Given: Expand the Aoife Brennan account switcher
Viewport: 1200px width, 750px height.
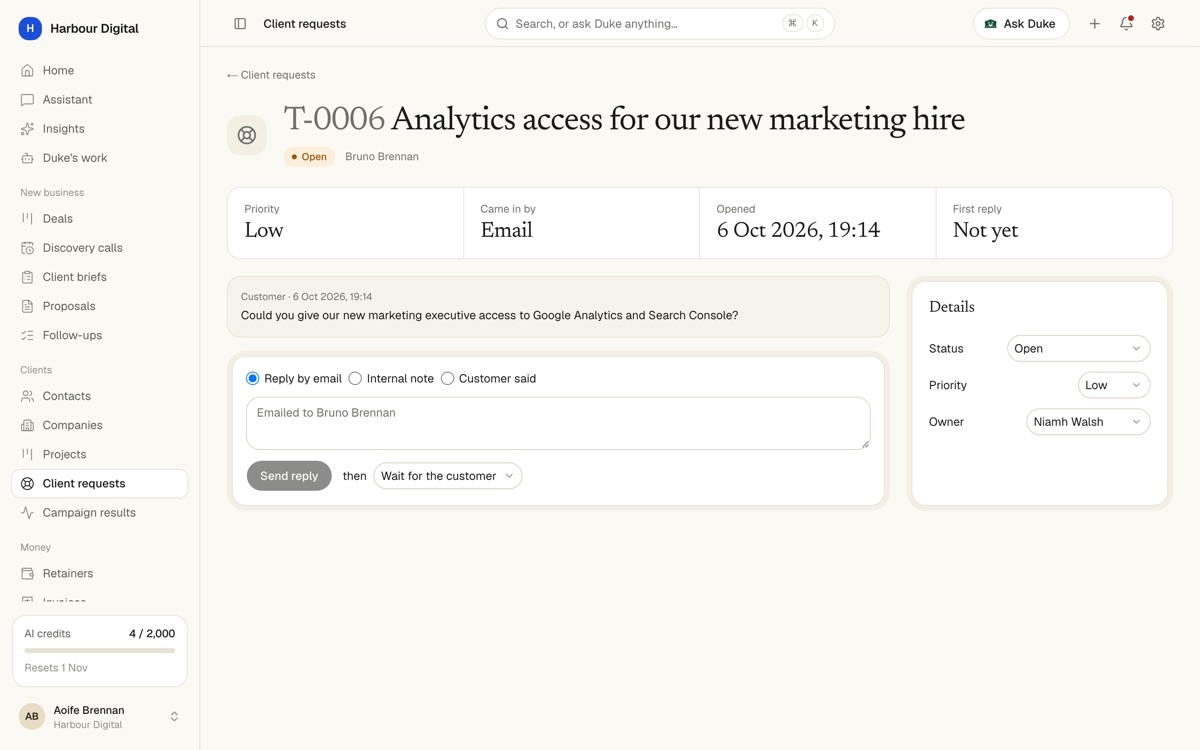Looking at the screenshot, I should [174, 717].
